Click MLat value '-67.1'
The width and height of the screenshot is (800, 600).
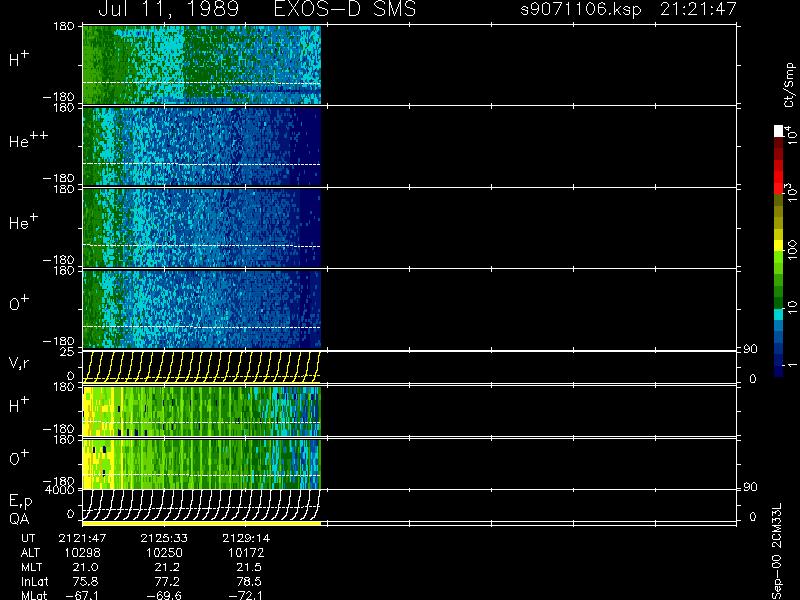point(82,595)
